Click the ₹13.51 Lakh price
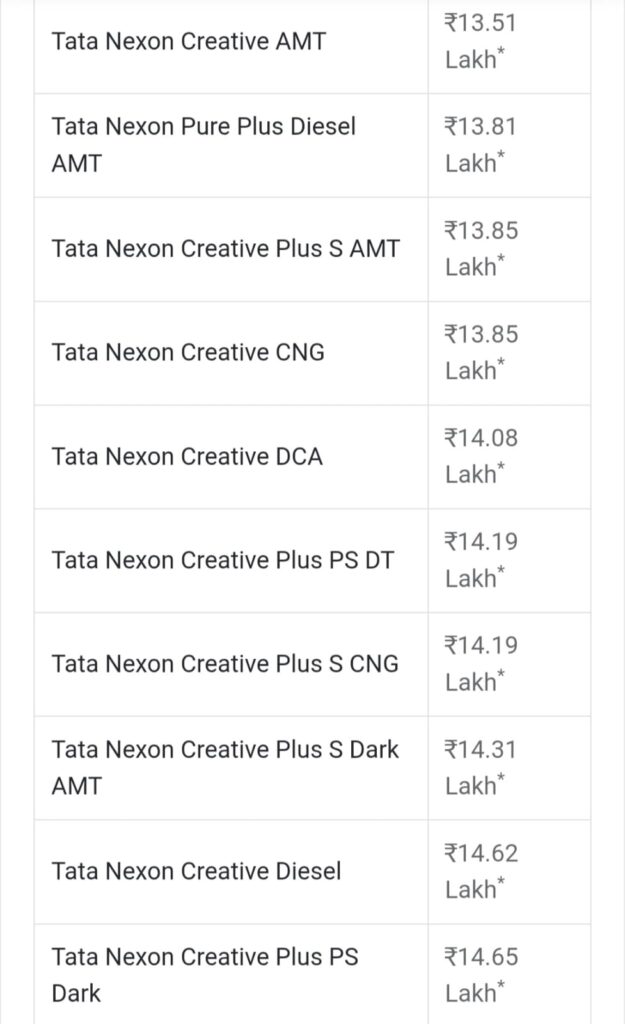625x1024 pixels. 481,41
